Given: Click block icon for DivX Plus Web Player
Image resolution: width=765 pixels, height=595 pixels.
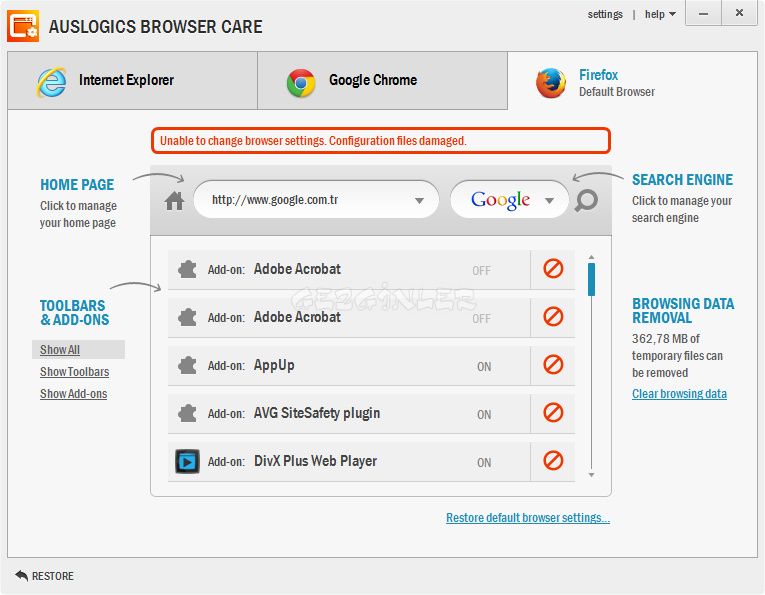Looking at the screenshot, I should [553, 461].
